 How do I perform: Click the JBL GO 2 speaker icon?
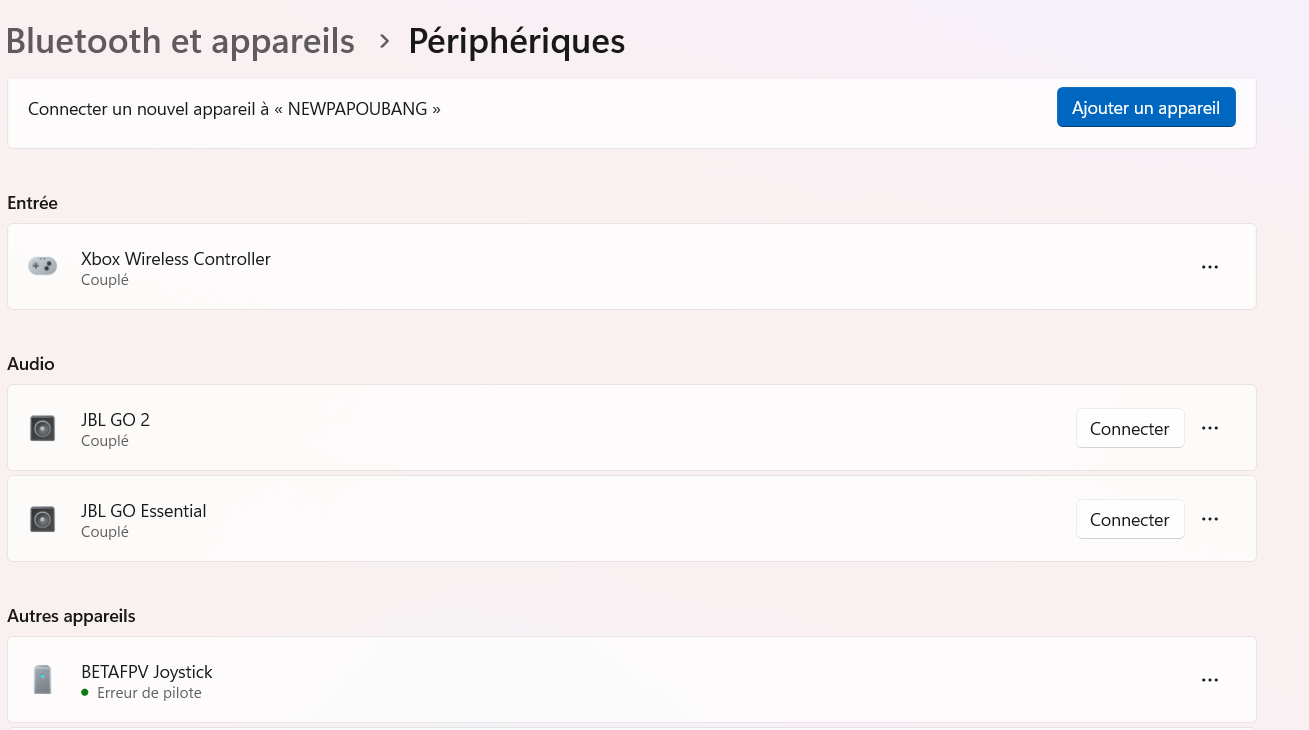[x=42, y=429]
